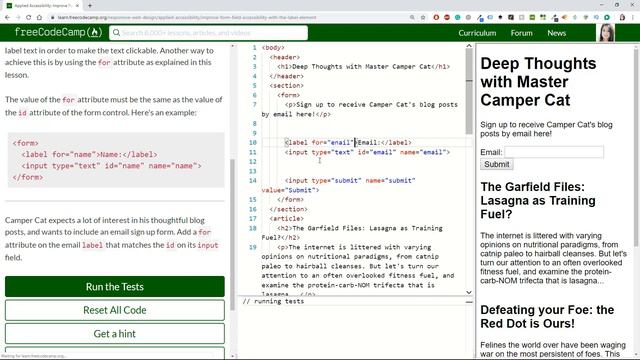The width and height of the screenshot is (640, 360).
Task: Click the search magnifier icon in freeCodeCamp bar
Action: tap(116, 33)
